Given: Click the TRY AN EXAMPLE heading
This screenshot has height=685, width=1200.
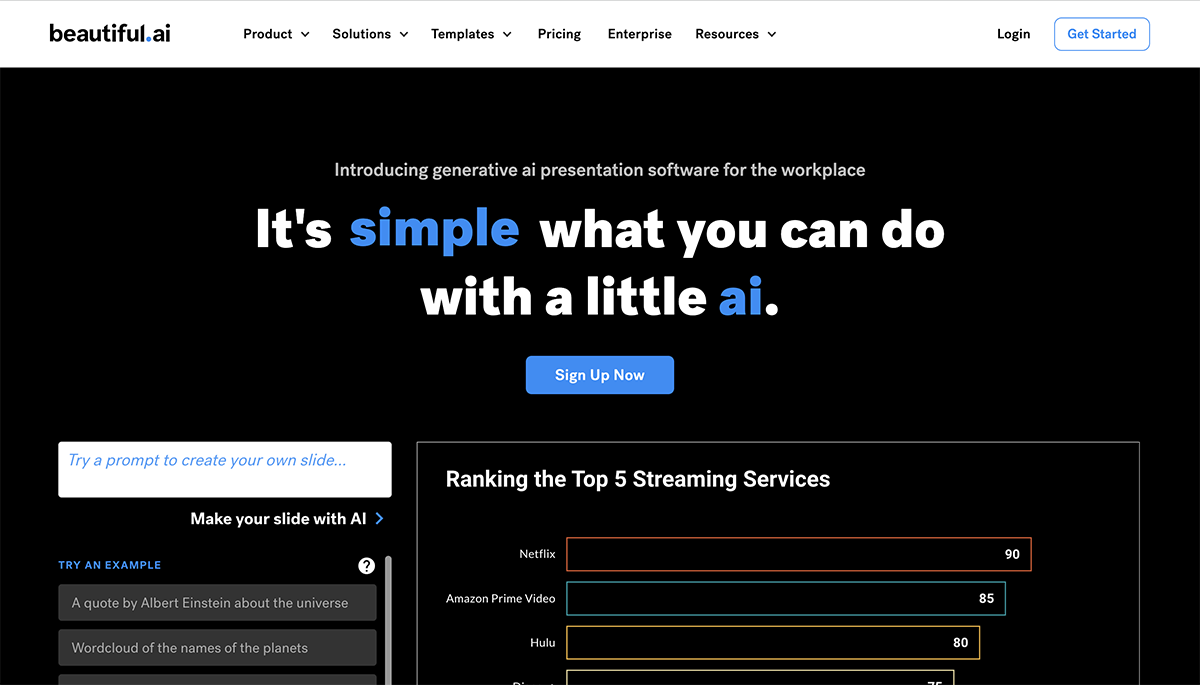Looking at the screenshot, I should (x=110, y=565).
